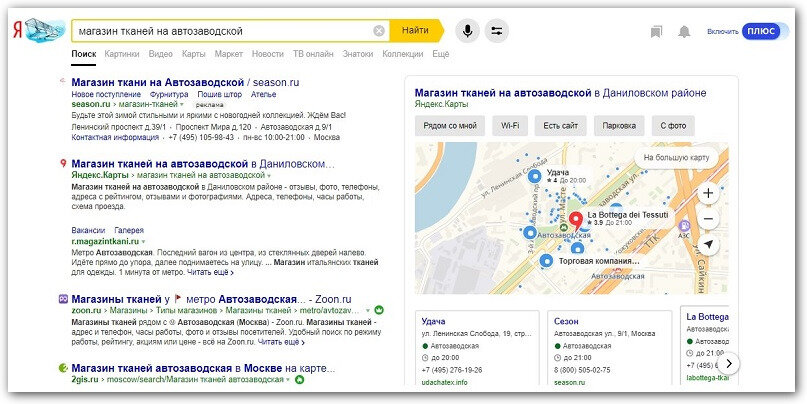Open Галерея sitelink
This screenshot has width=807, height=404.
coord(129,231)
